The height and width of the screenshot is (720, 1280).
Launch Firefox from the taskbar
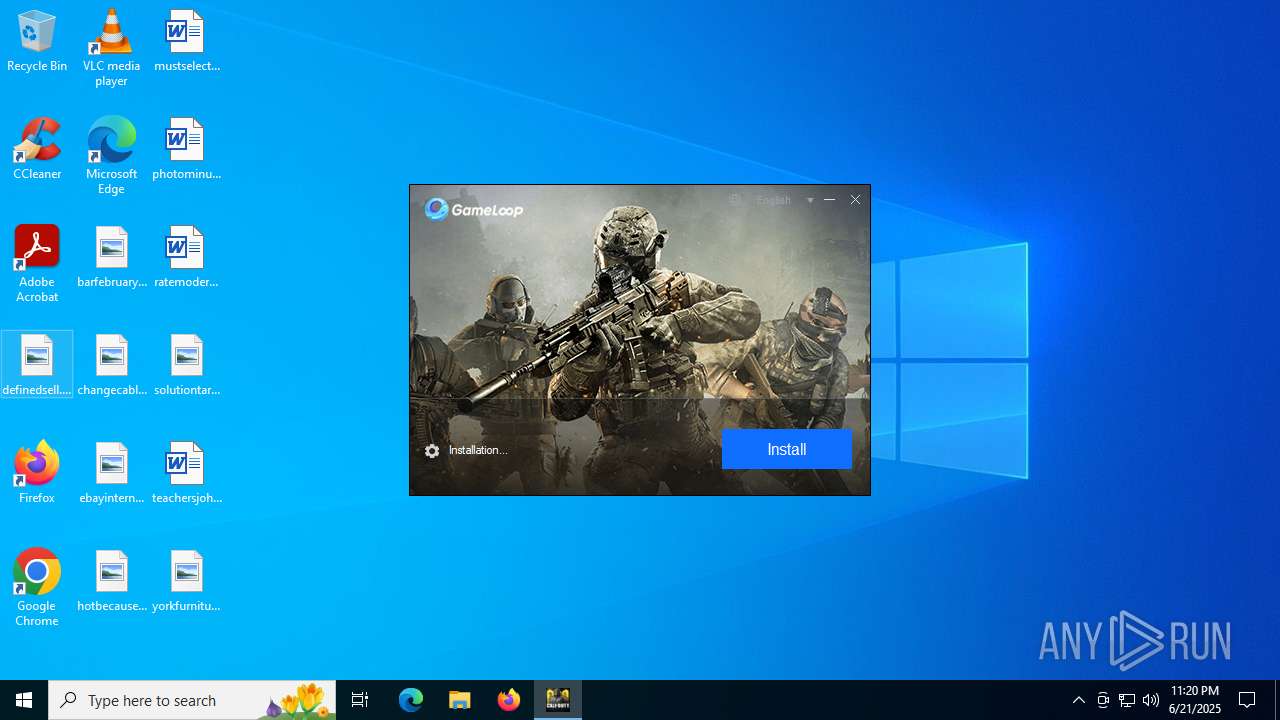coord(509,700)
